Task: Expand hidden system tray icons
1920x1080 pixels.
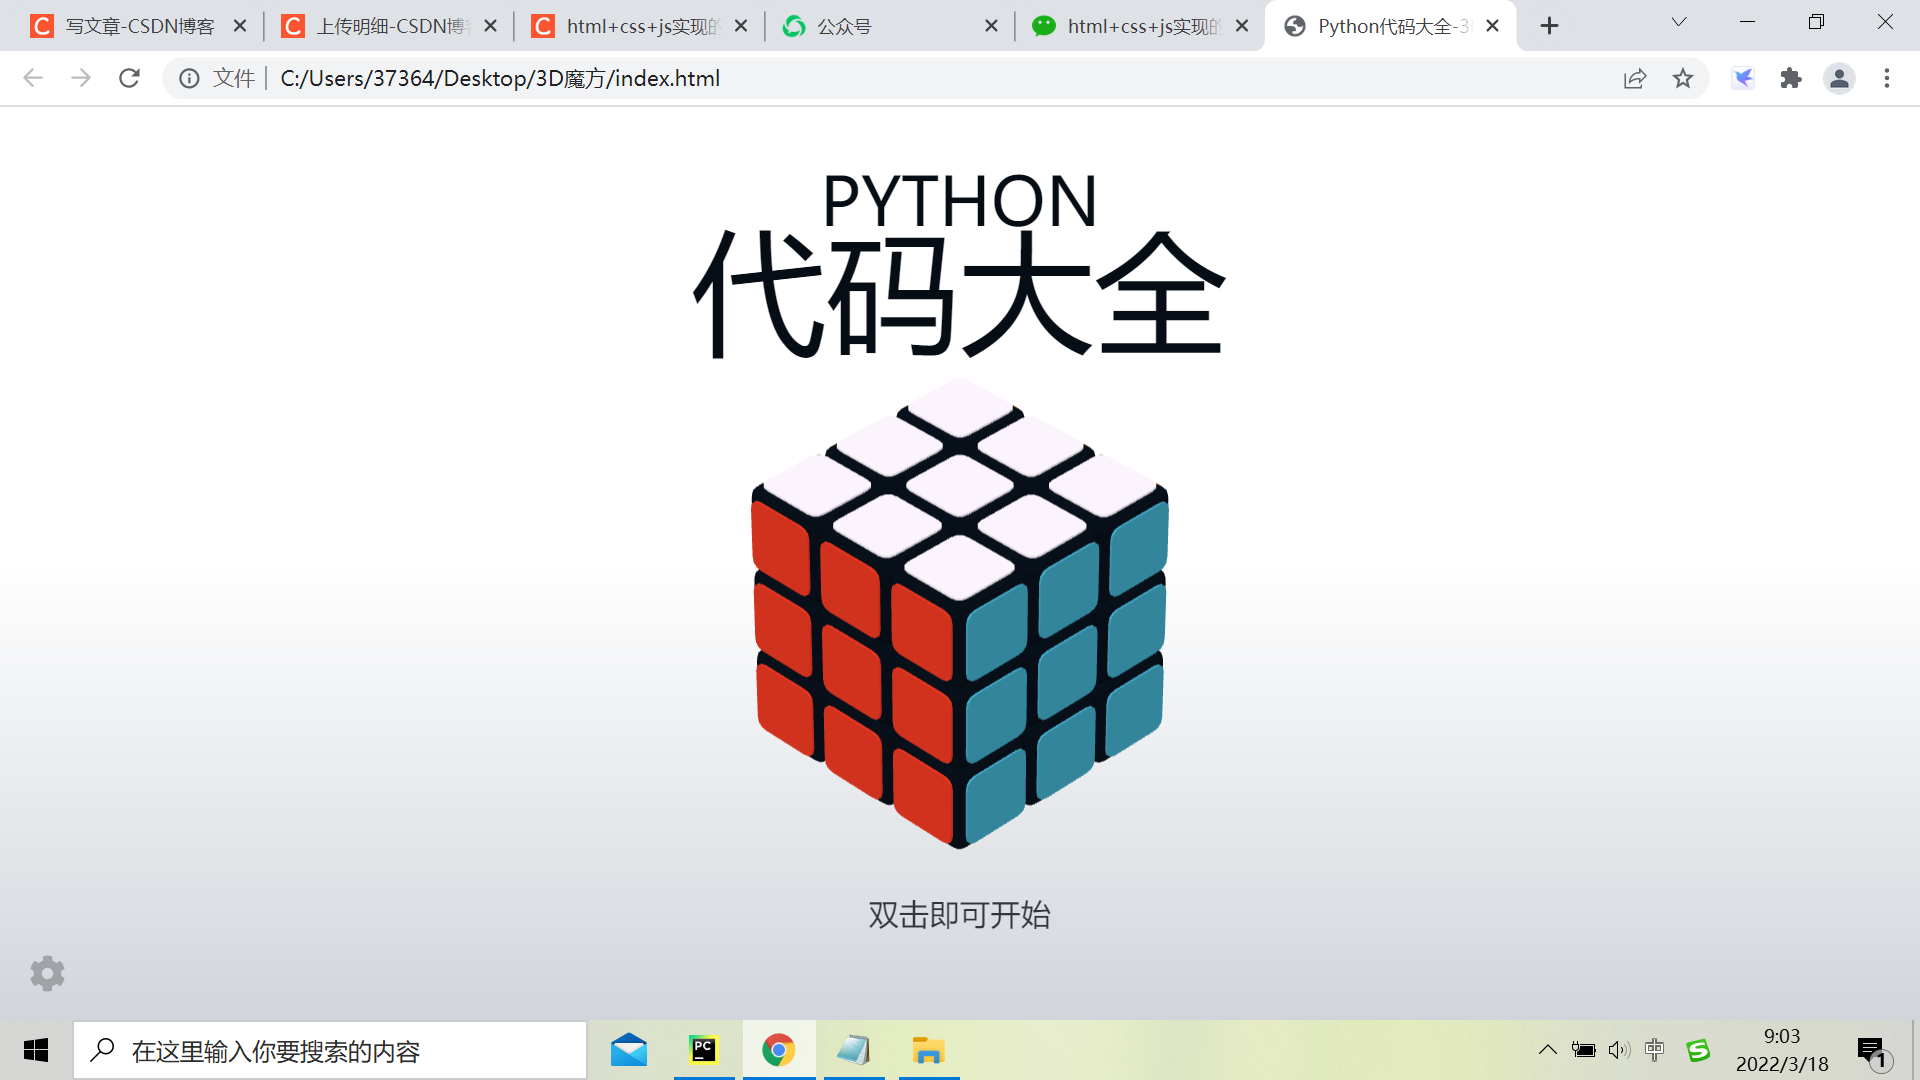Action: [x=1547, y=1049]
